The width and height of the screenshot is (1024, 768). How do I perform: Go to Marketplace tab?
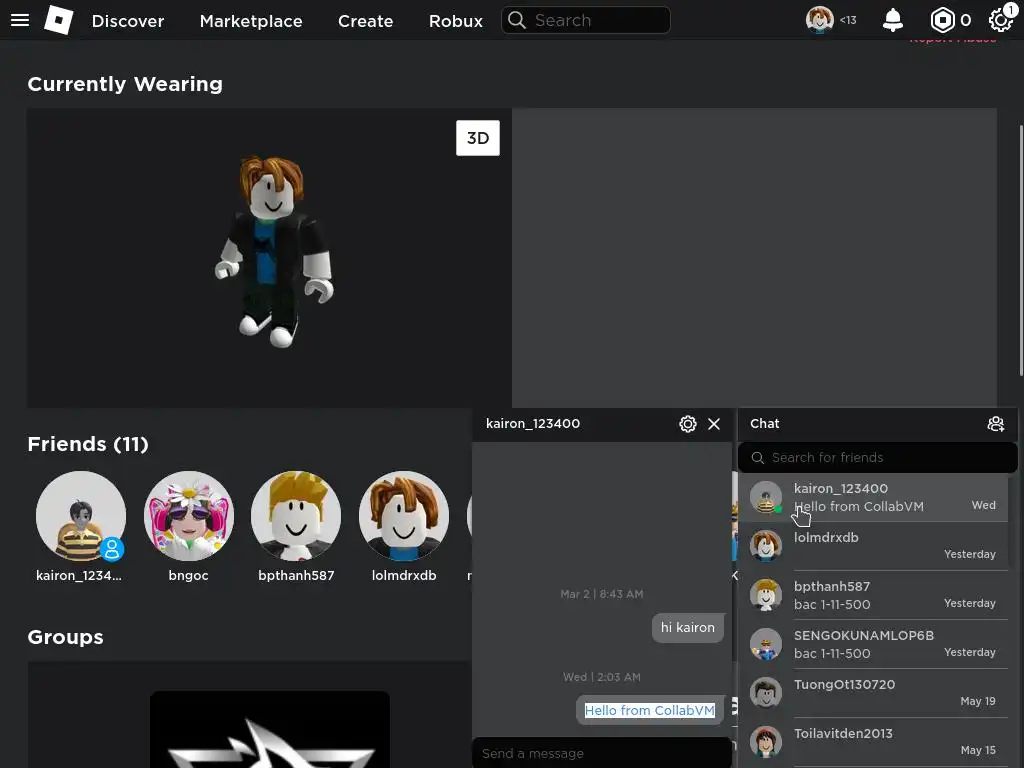click(251, 21)
